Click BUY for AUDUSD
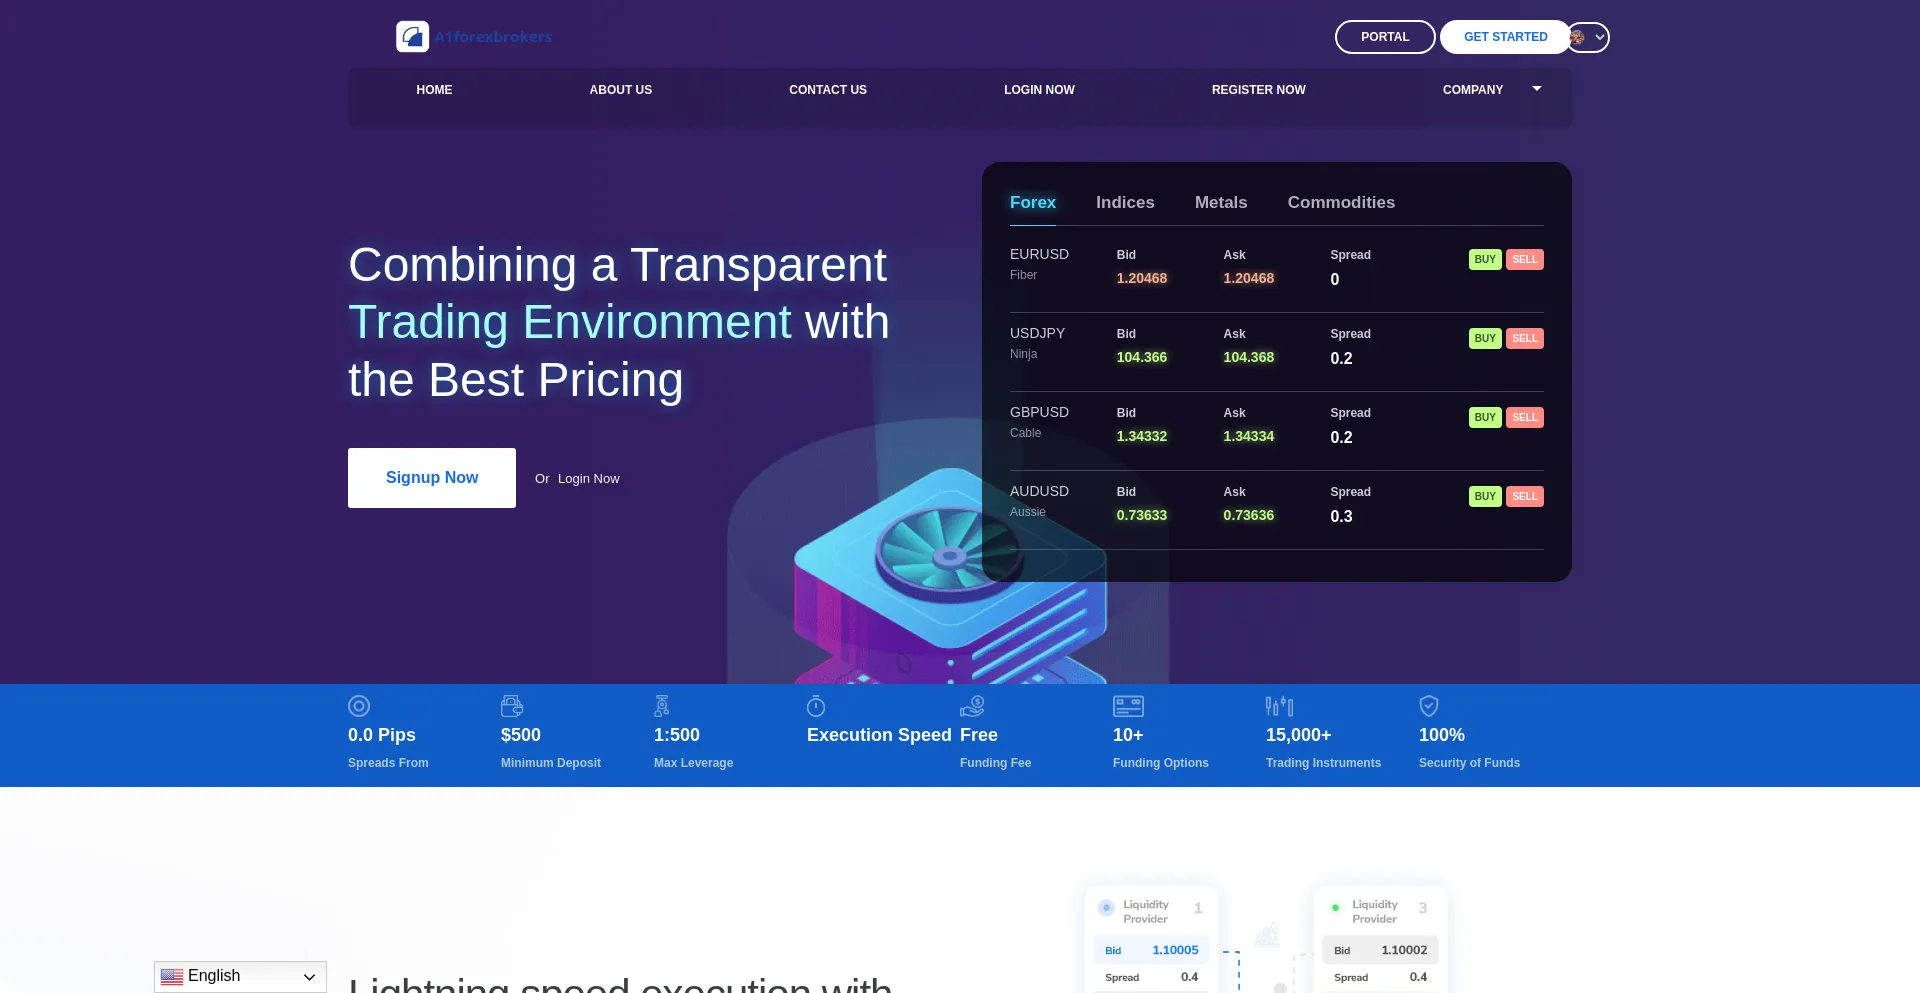The width and height of the screenshot is (1920, 993). (x=1485, y=496)
